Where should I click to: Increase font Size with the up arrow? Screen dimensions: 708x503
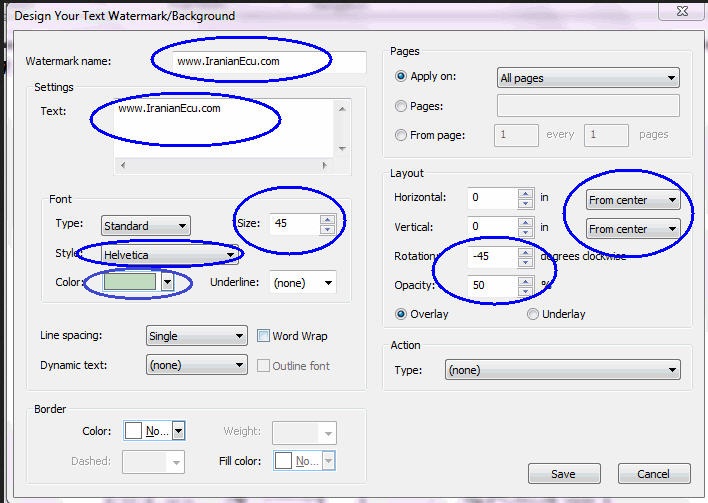[327, 219]
